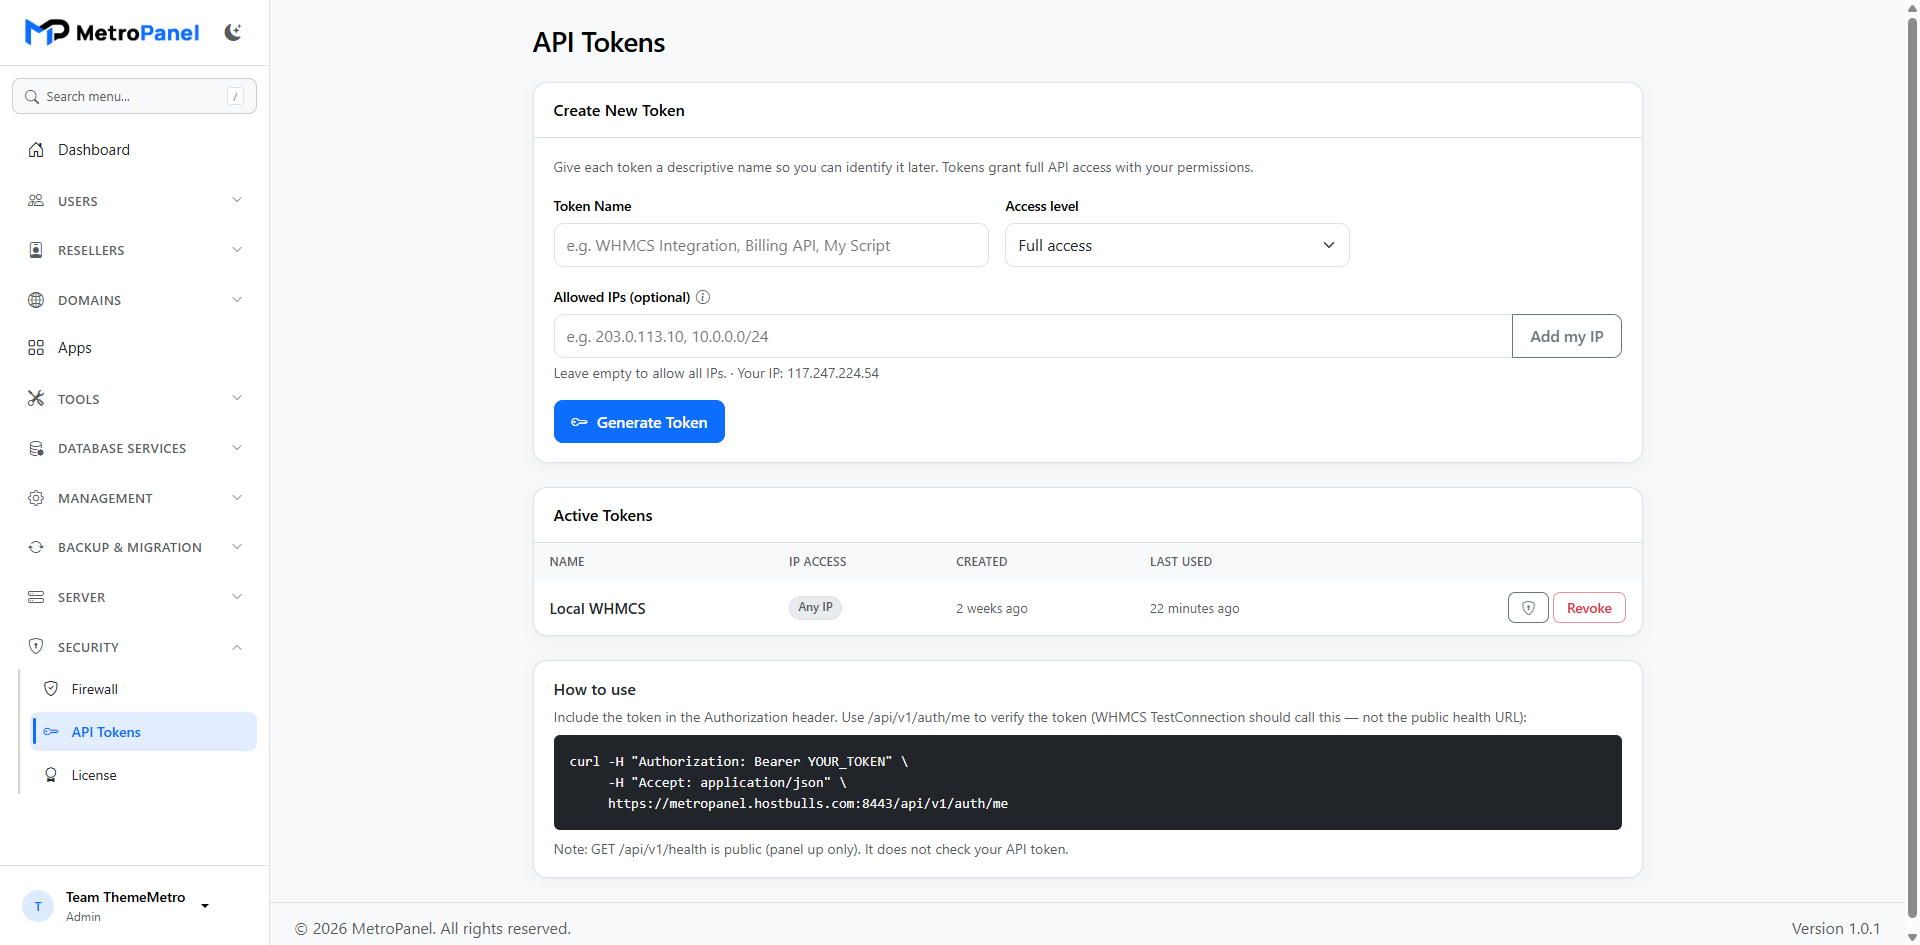
Task: Select the API Tokens submenu item
Action: tap(144, 732)
